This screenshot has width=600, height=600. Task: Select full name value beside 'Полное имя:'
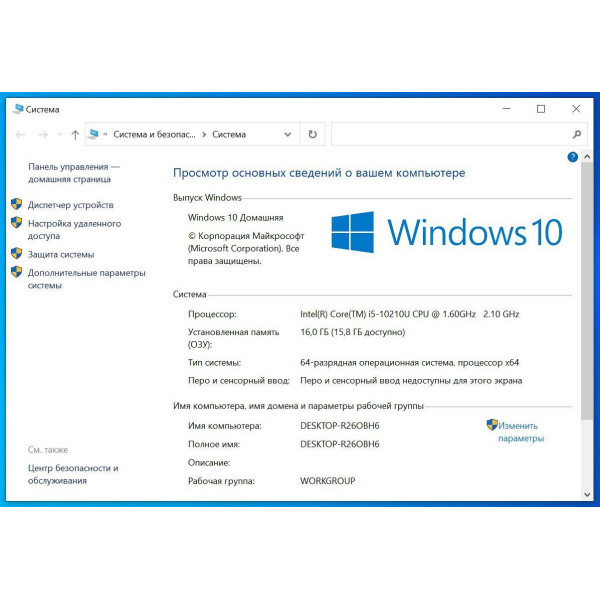click(x=340, y=444)
